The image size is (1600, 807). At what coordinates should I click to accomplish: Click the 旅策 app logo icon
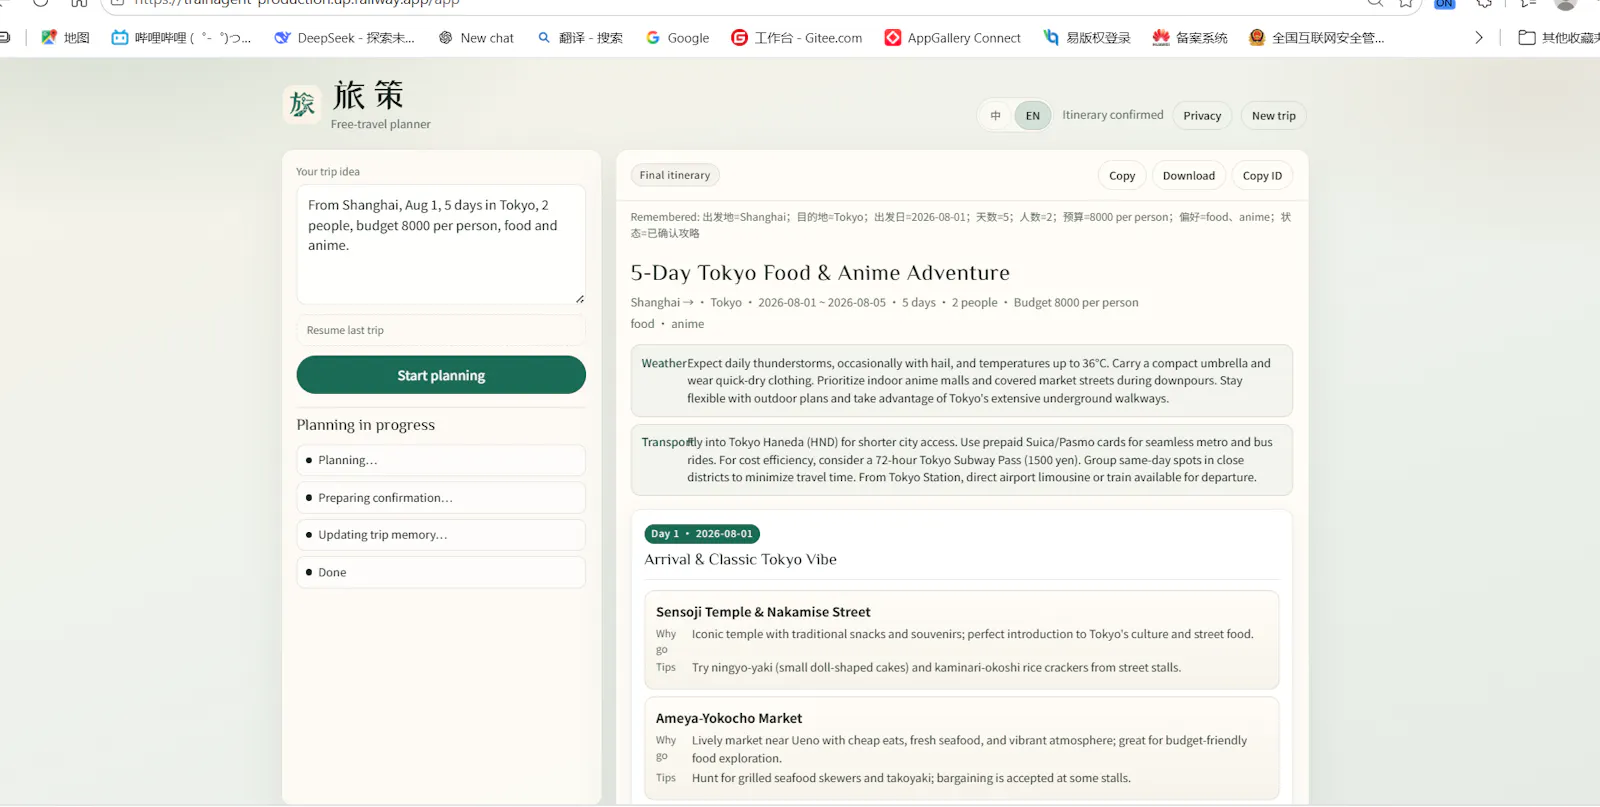coord(302,104)
